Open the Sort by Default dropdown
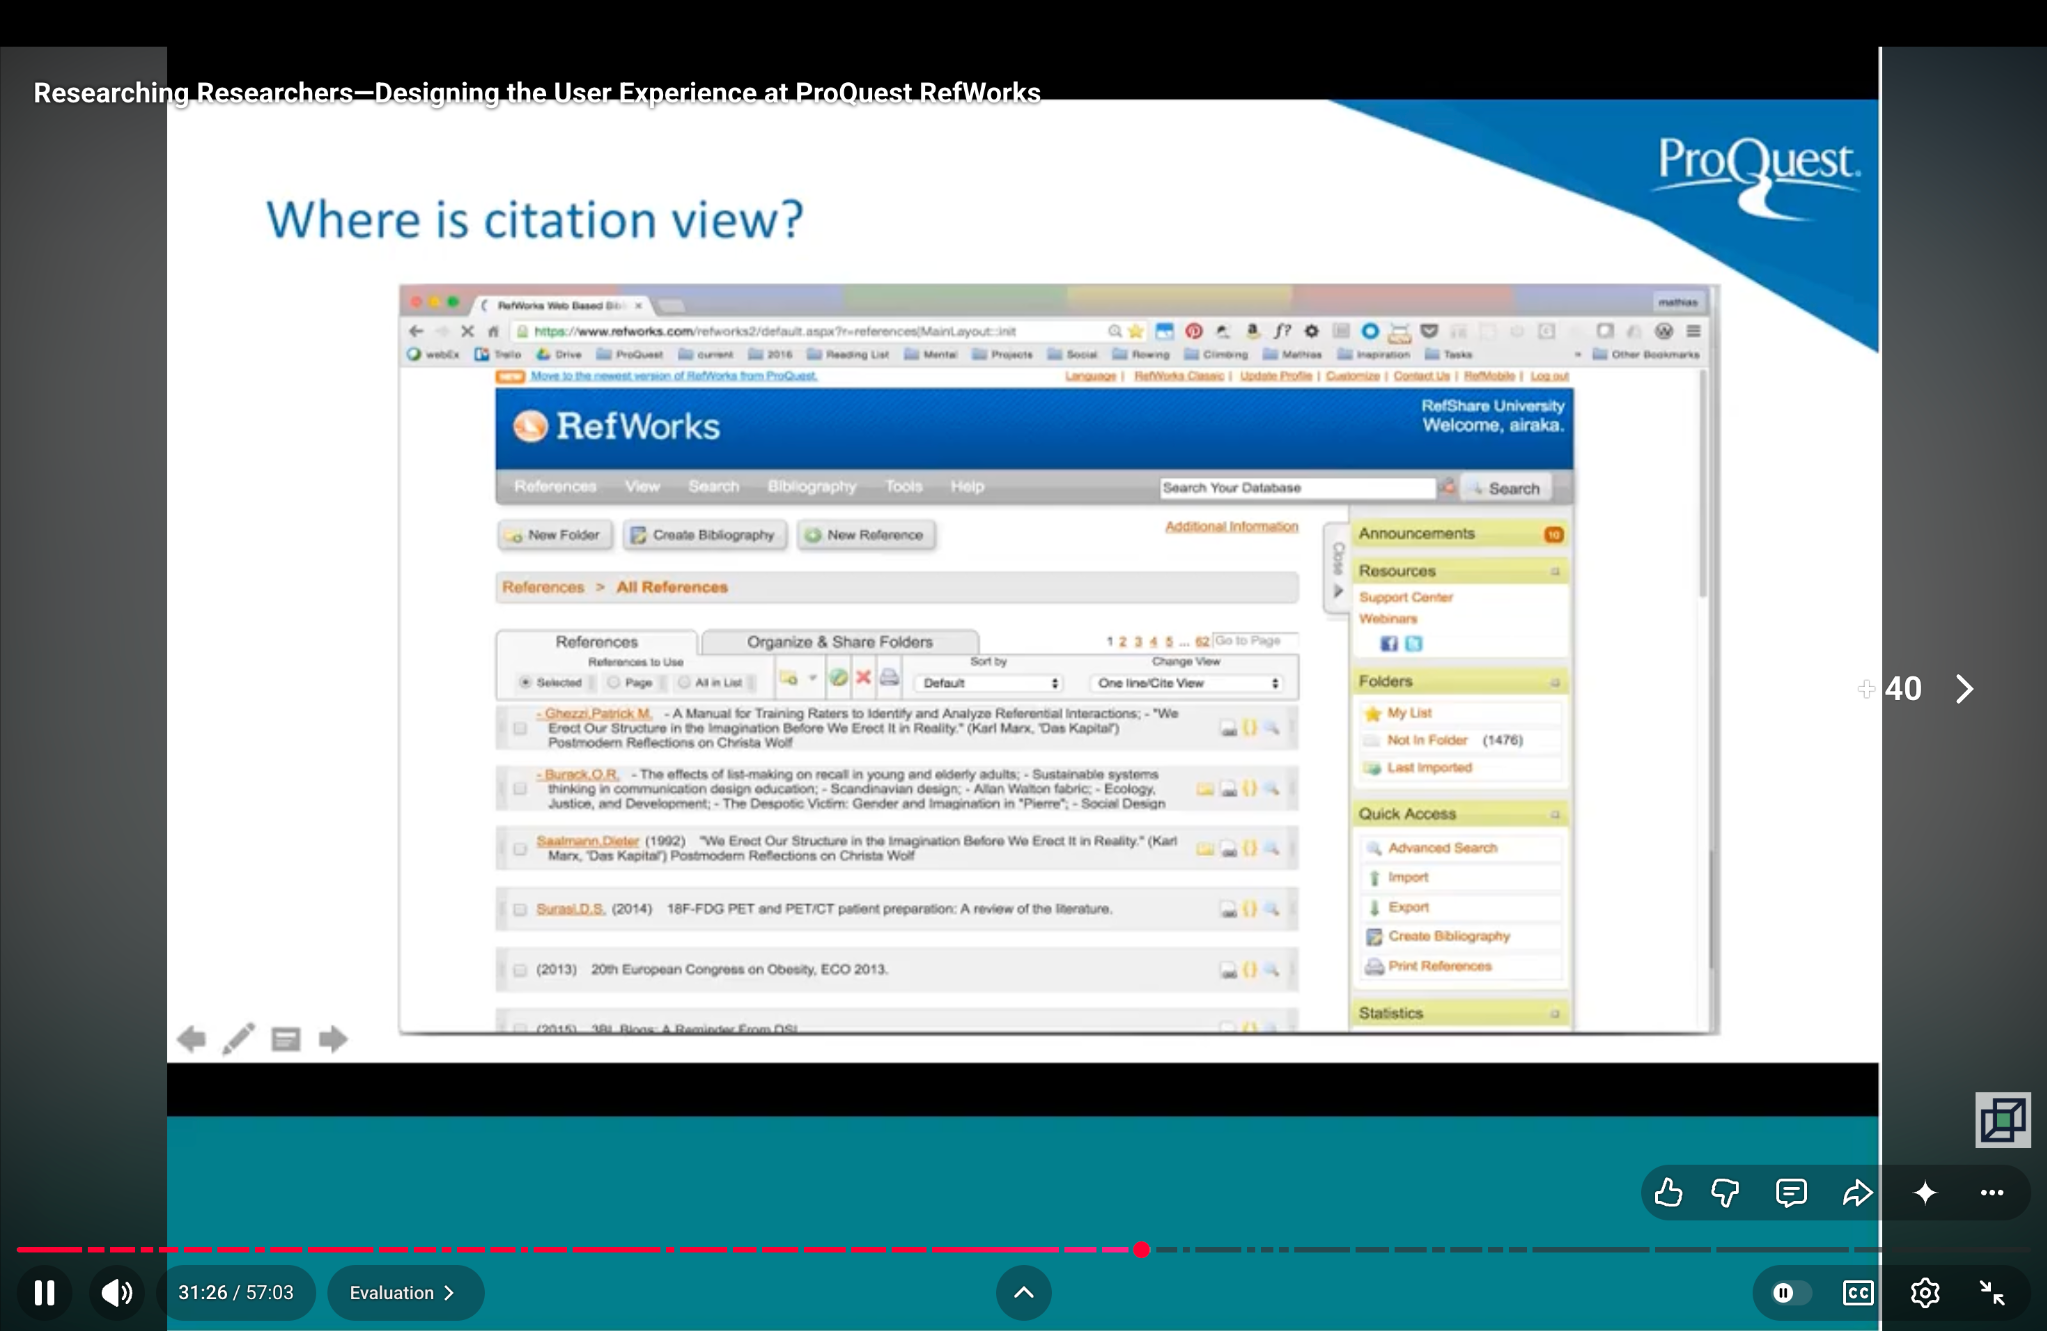The height and width of the screenshot is (1331, 2047). tap(989, 683)
